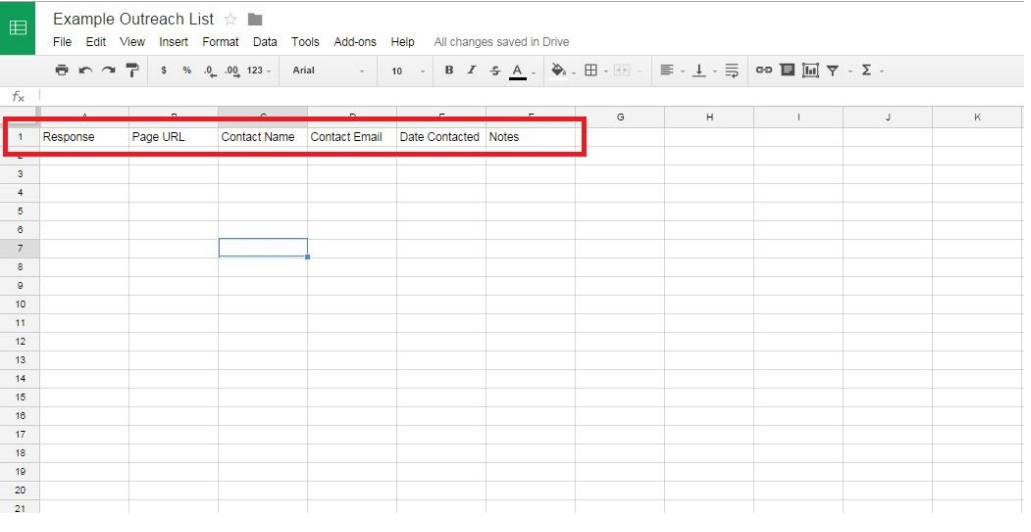Click the filter funnel icon
Viewport: 1031px width, 532px height.
(x=832, y=71)
